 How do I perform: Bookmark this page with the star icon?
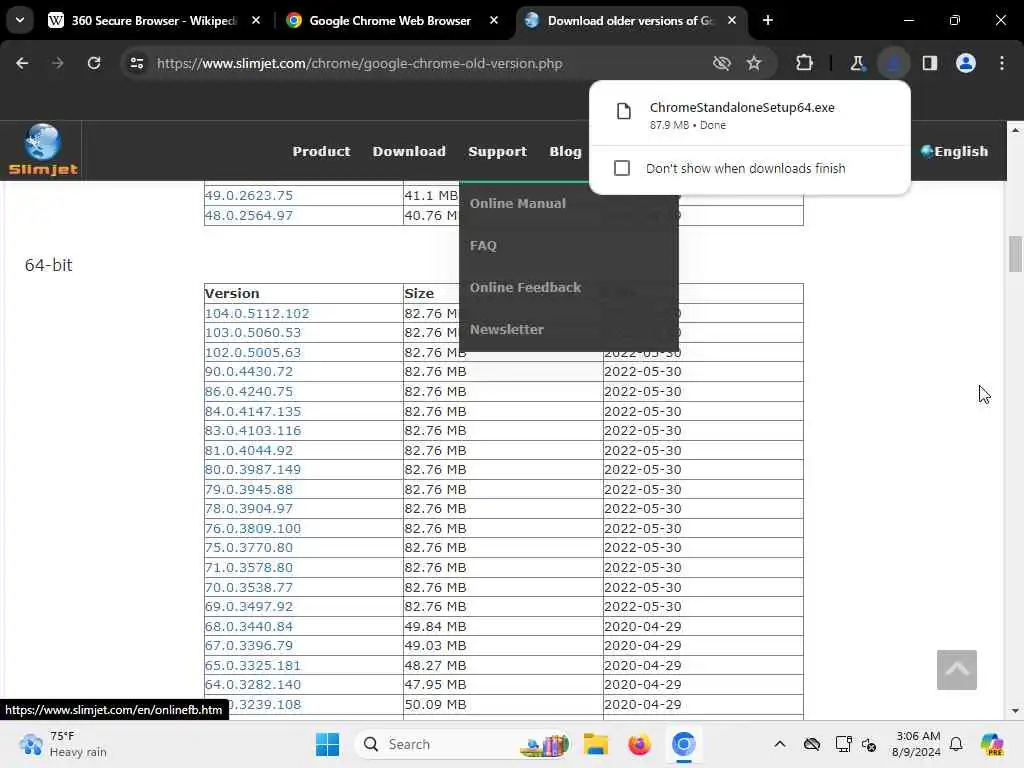[x=754, y=63]
